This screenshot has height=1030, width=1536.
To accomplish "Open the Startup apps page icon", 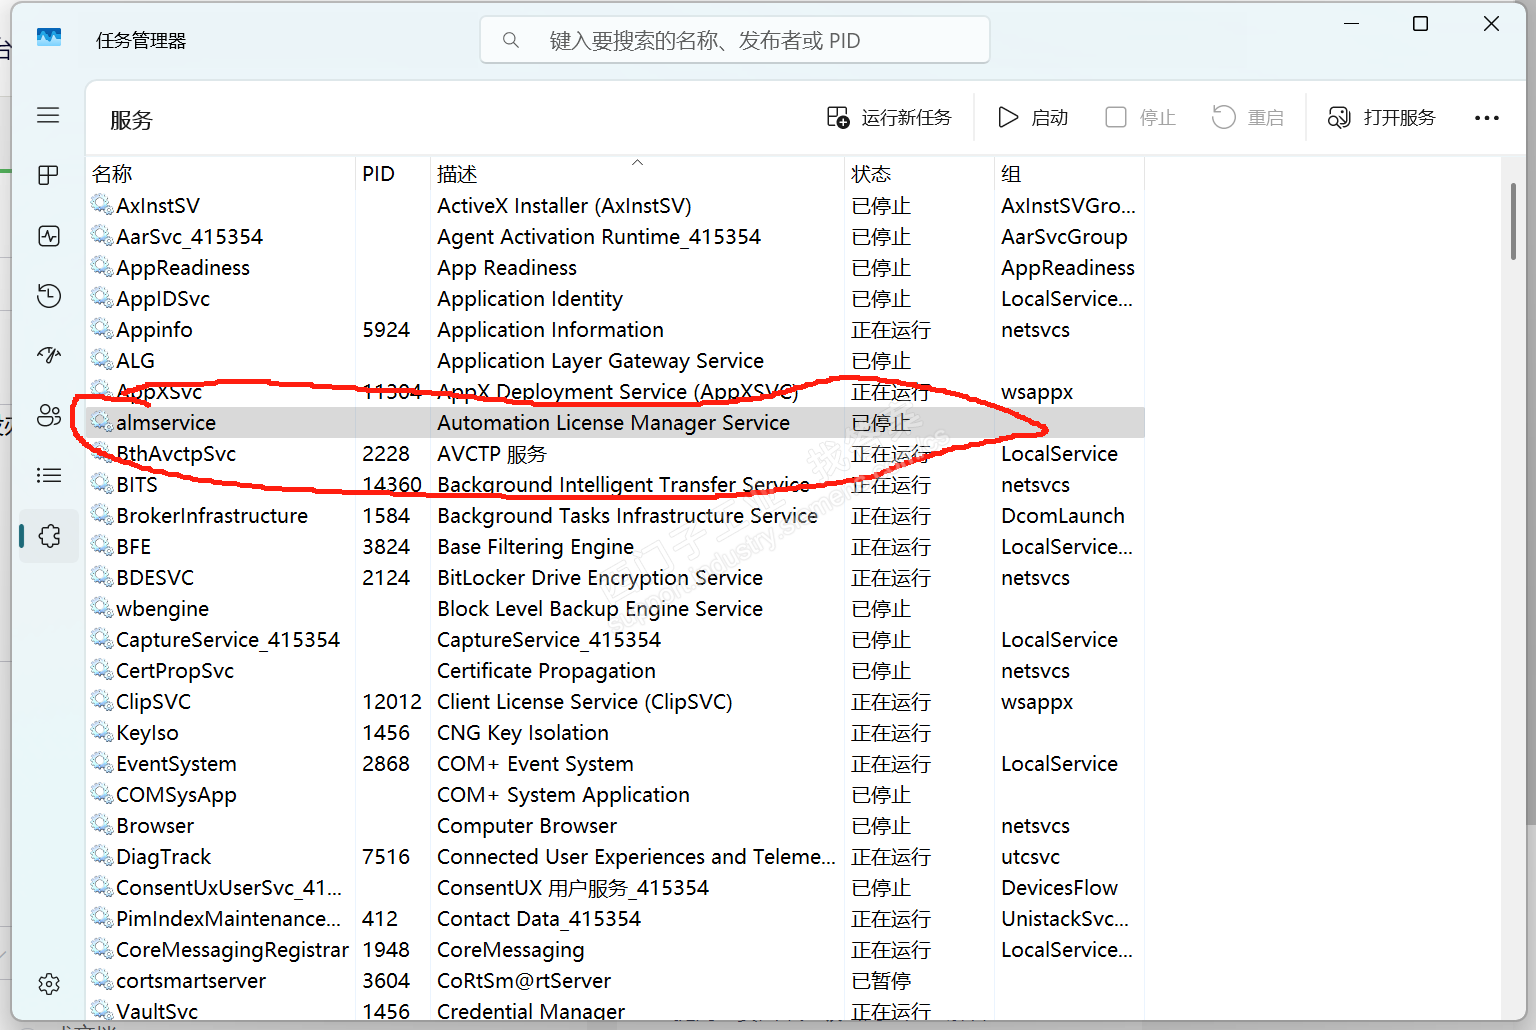I will pyautogui.click(x=48, y=356).
